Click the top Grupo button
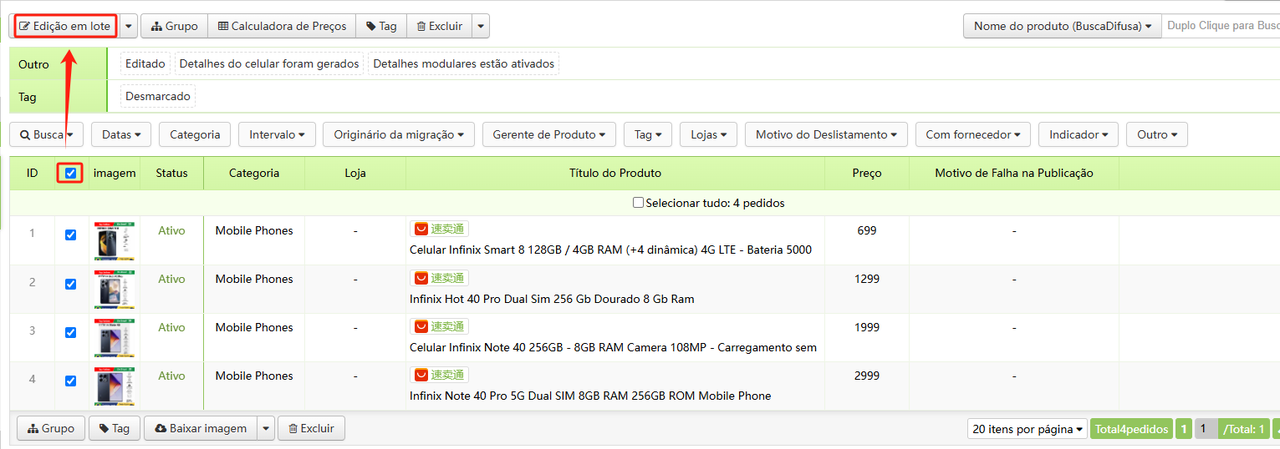This screenshot has height=449, width=1280. pos(175,26)
